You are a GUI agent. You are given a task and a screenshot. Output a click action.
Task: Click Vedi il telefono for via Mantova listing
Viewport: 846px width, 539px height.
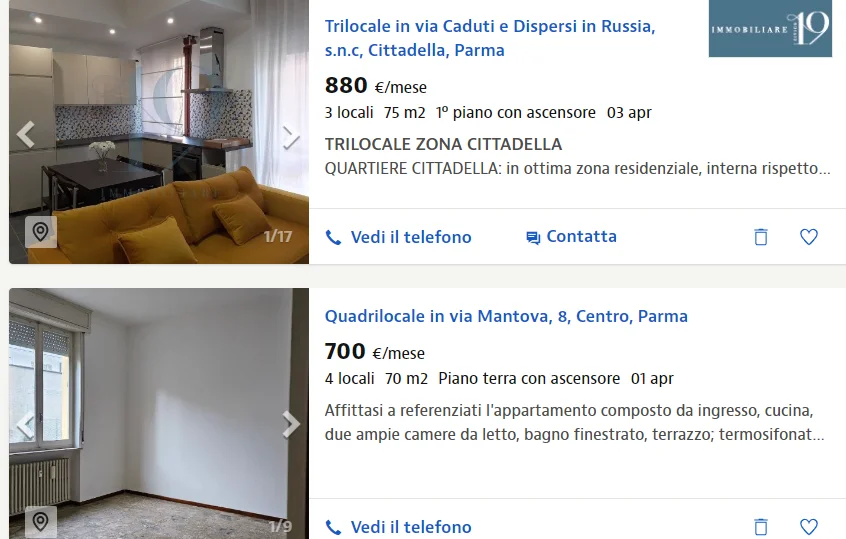398,527
